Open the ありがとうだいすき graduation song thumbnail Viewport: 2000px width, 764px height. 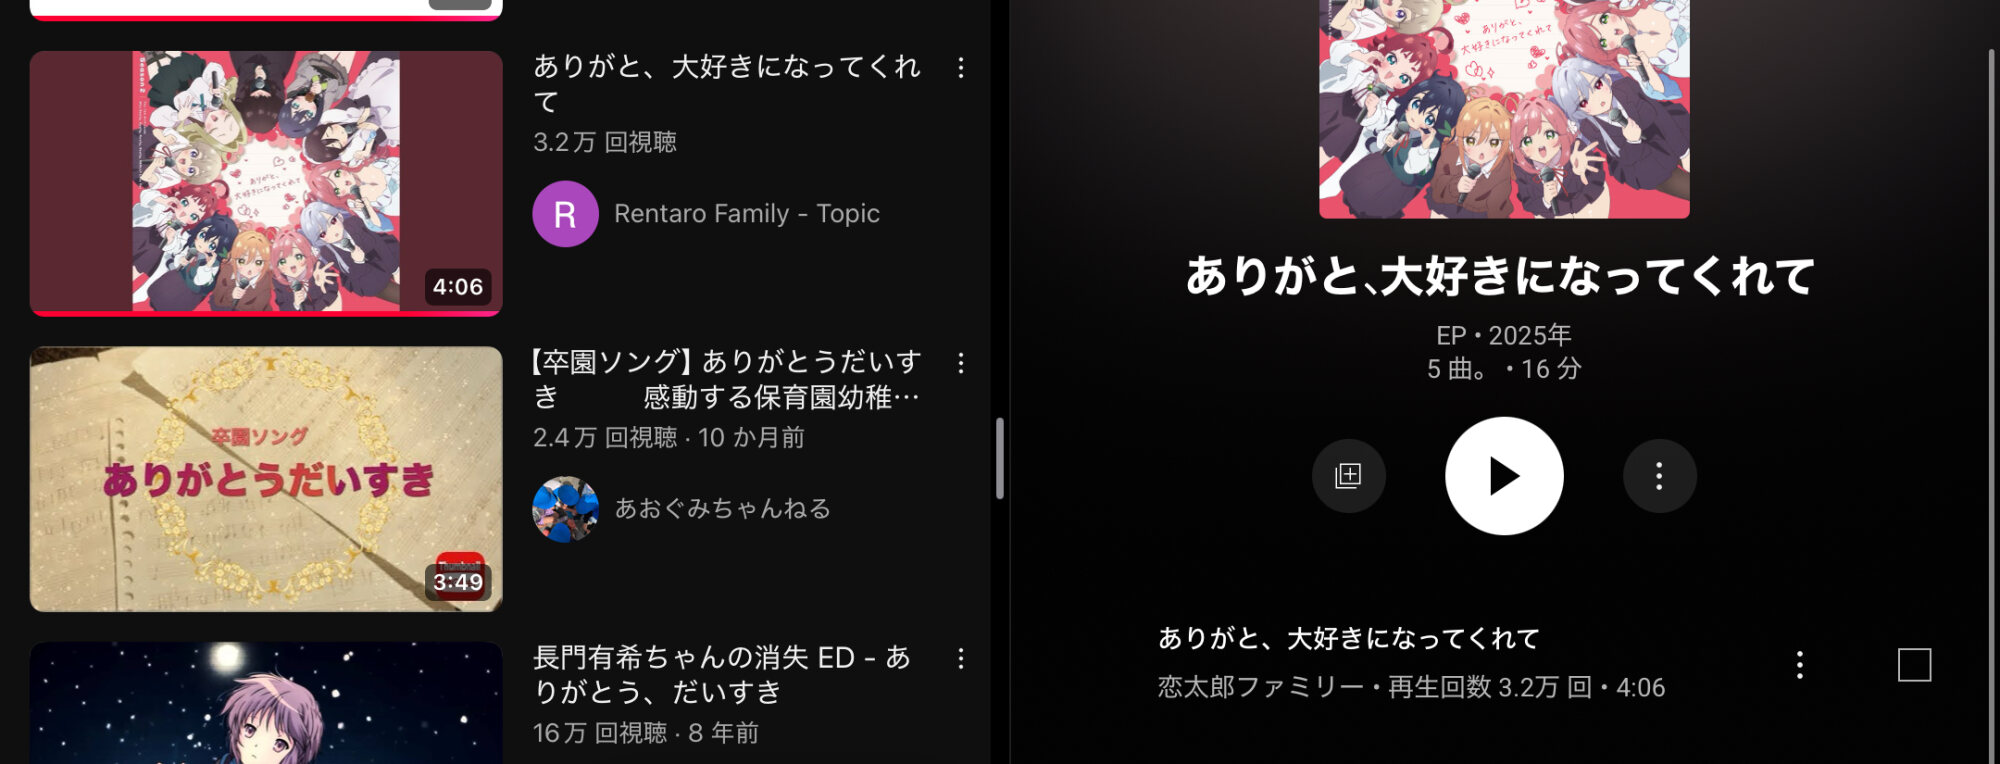point(266,479)
